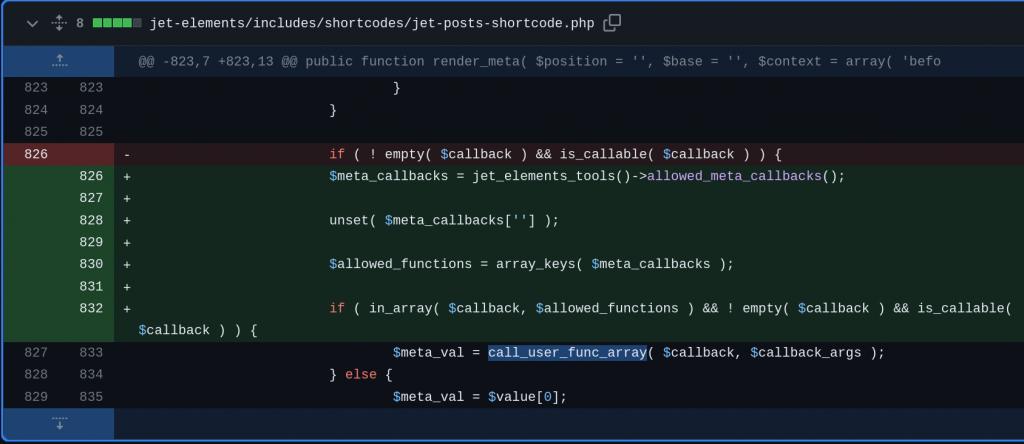Select old line number 823
Screen dimensions: 1024x444
(34, 88)
